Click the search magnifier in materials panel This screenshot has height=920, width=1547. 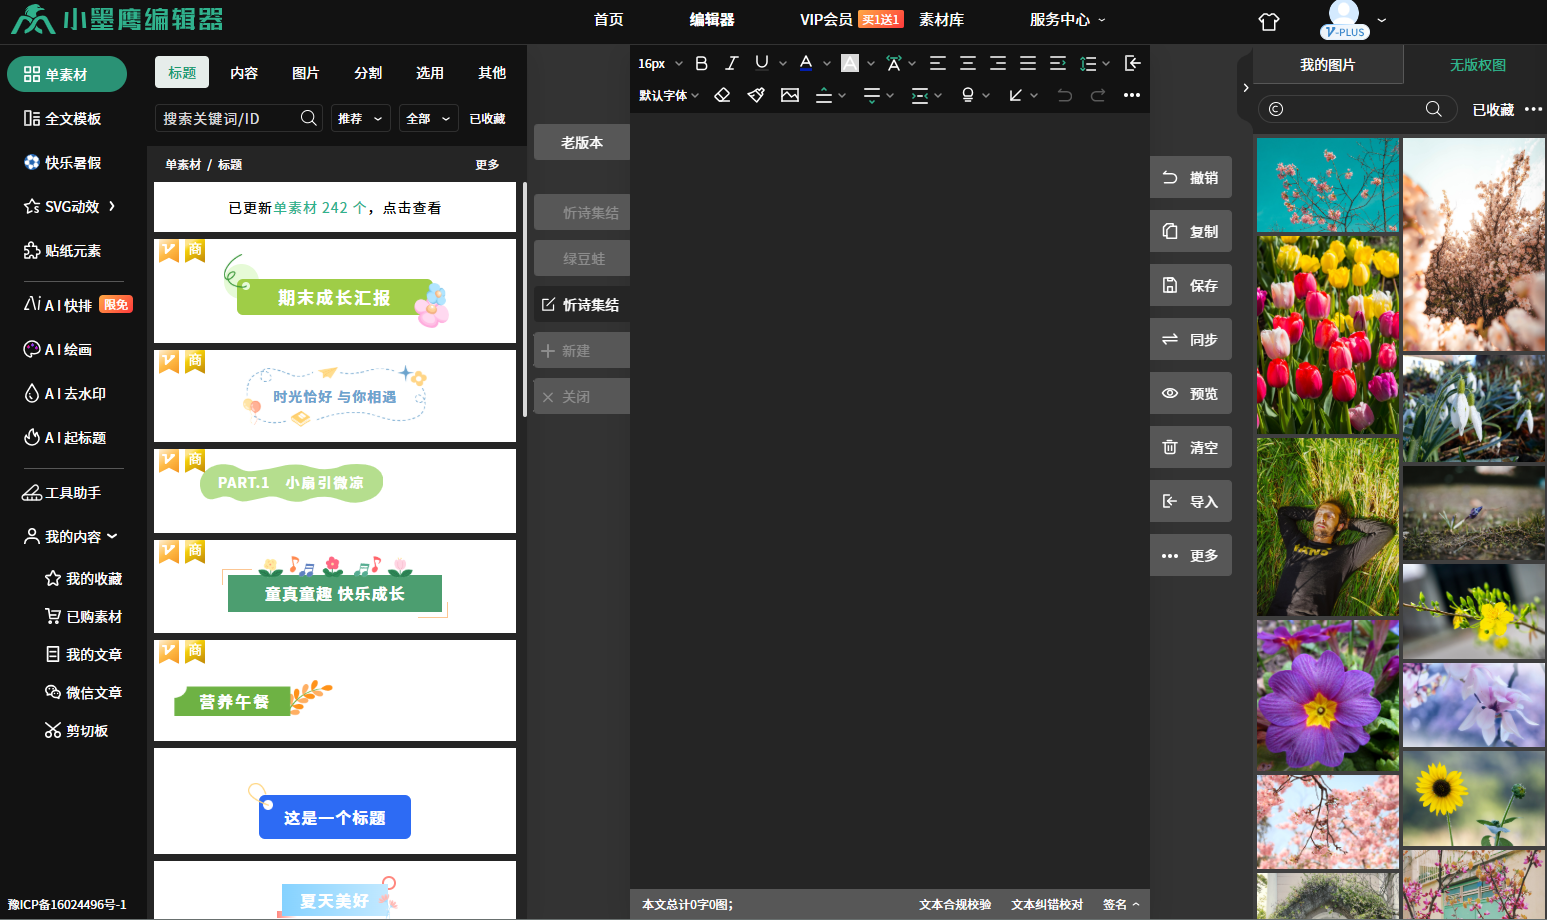[x=309, y=118]
